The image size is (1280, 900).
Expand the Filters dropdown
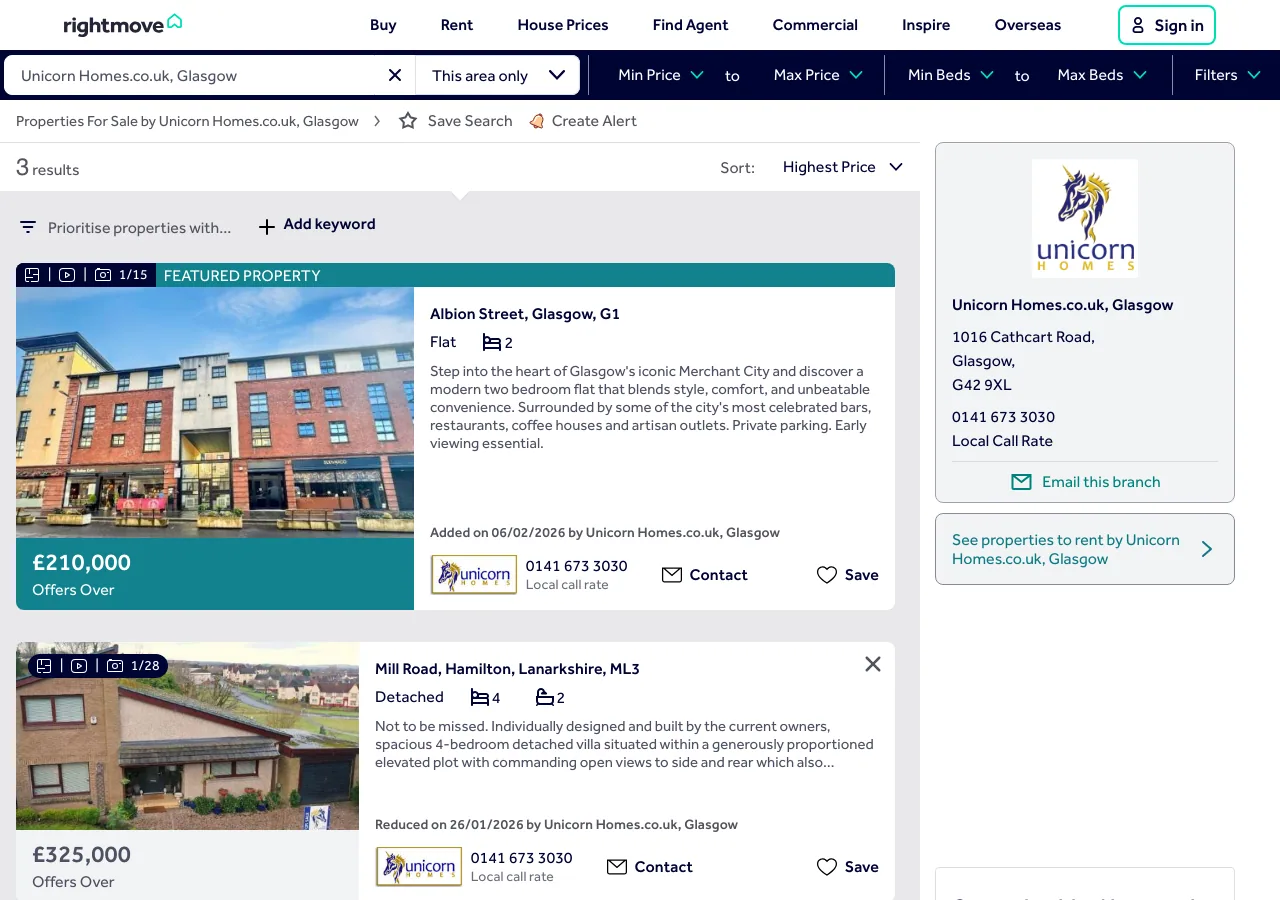(1227, 75)
